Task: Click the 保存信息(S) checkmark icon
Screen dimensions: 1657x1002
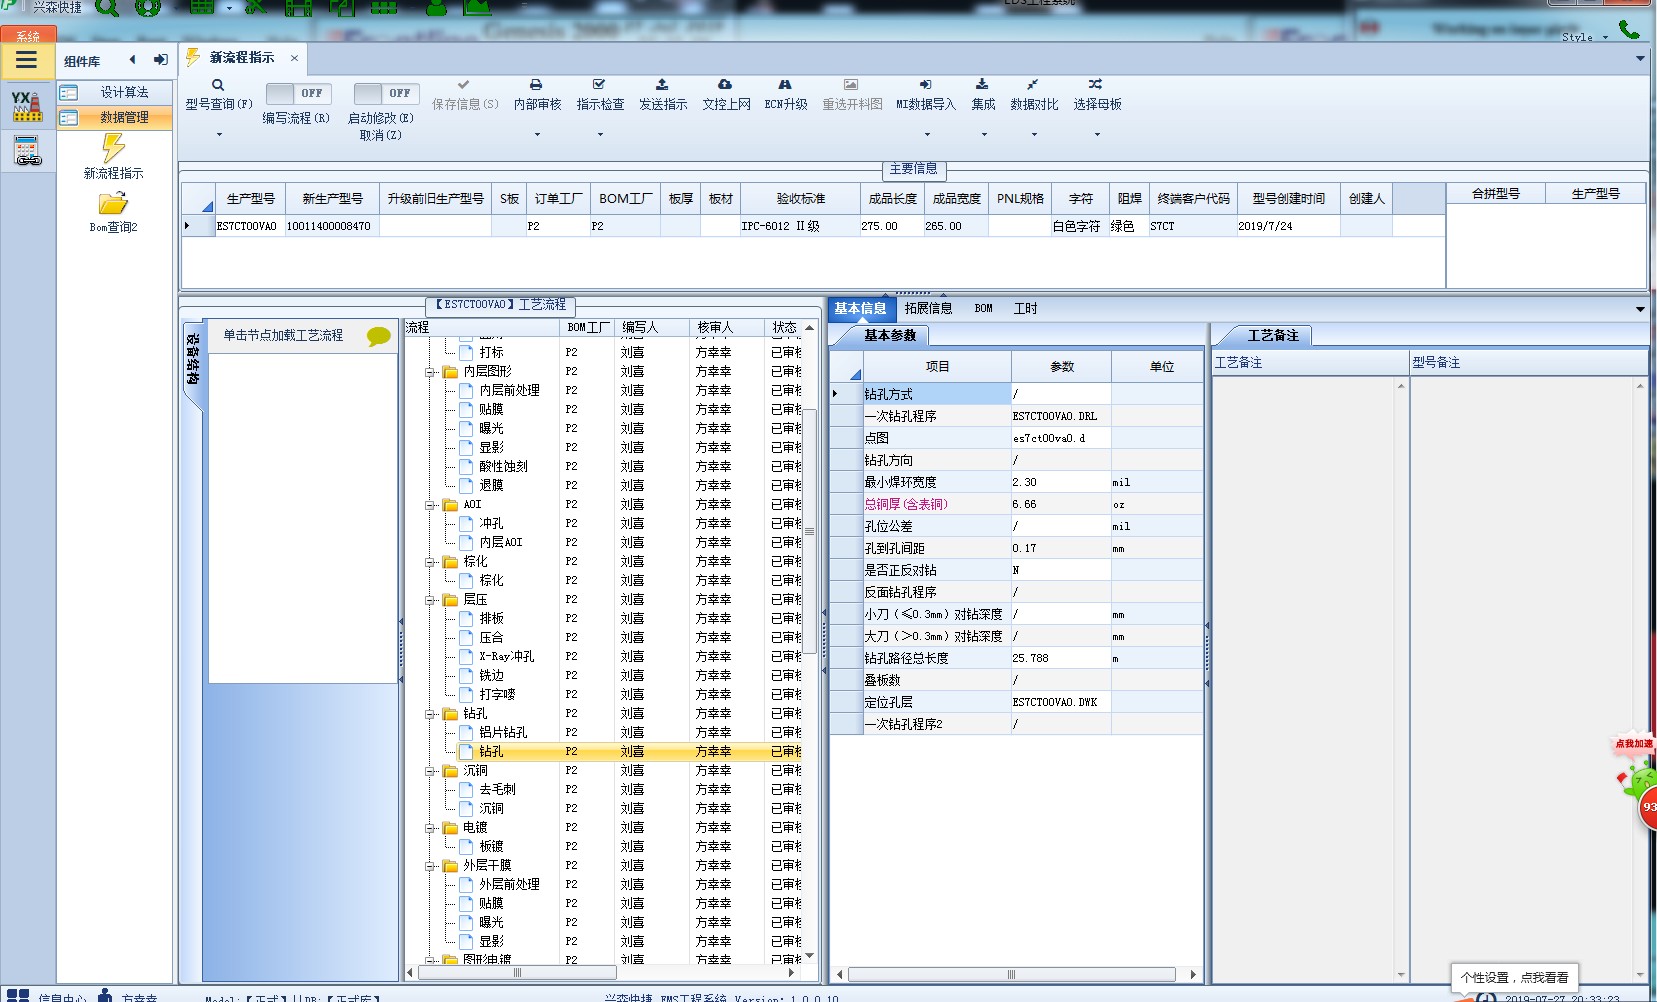Action: tap(463, 85)
